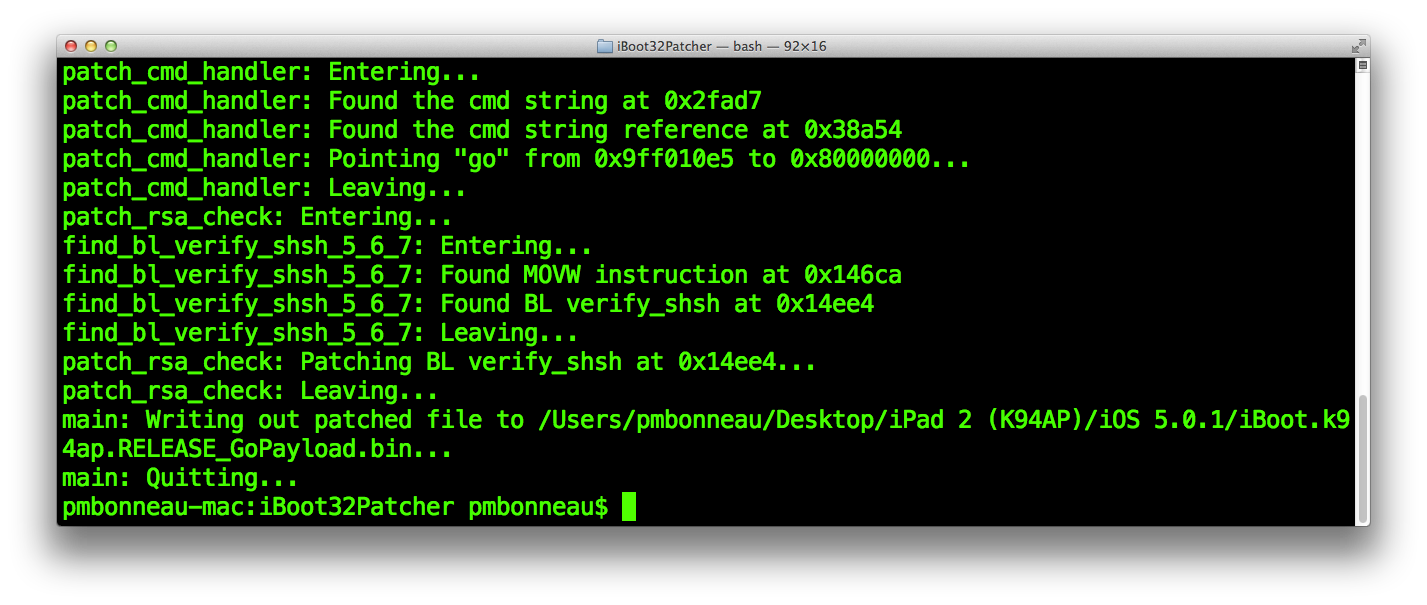
Task: Click the address 0x2fad7 in output
Action: [713, 101]
